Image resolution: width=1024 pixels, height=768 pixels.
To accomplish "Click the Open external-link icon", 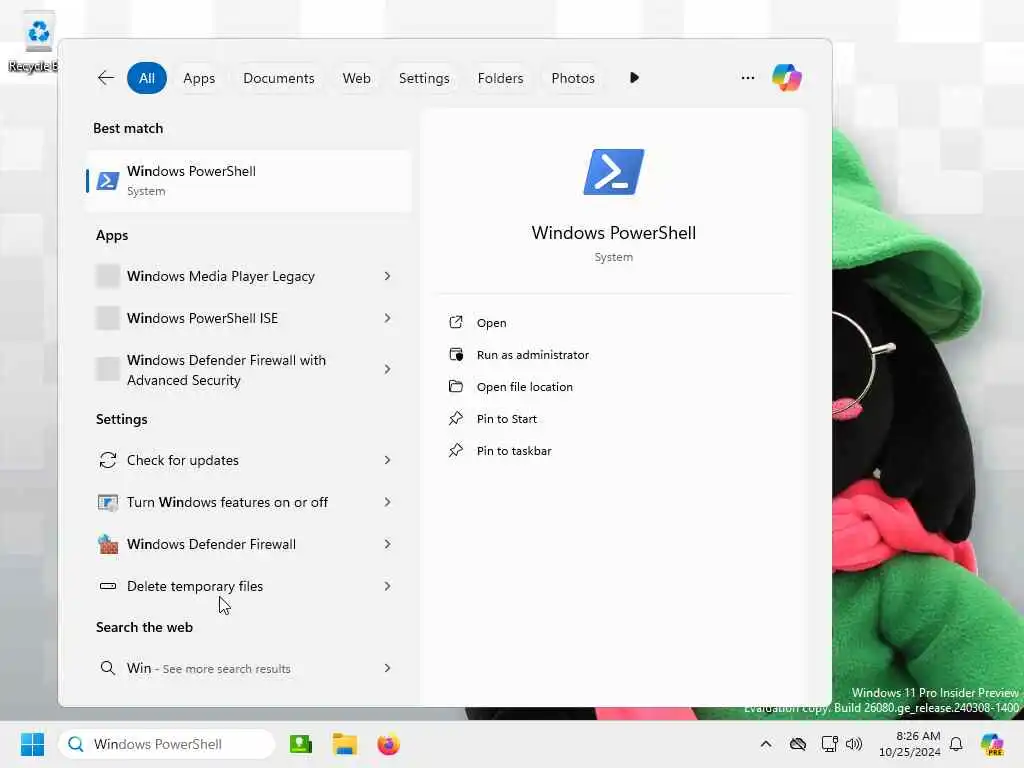I will tap(456, 323).
